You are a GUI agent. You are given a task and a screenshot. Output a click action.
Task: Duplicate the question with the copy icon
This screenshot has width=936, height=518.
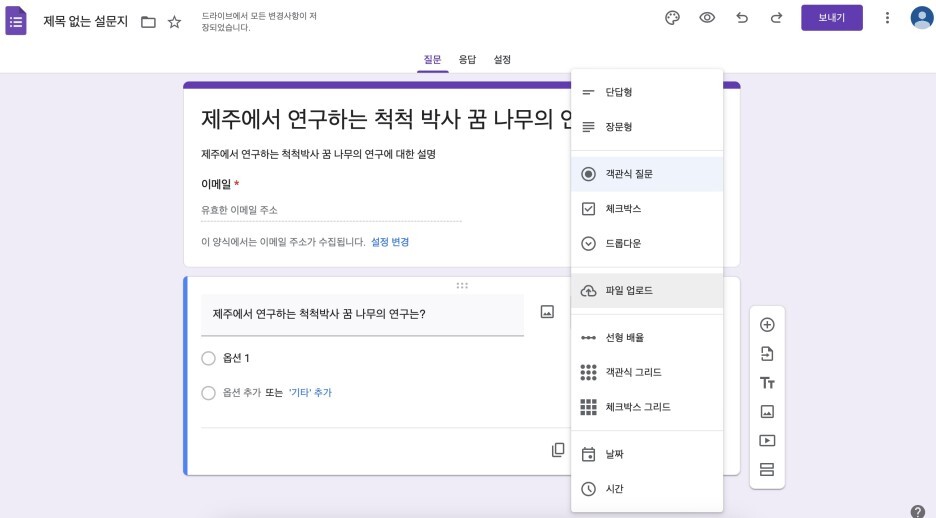tap(558, 450)
